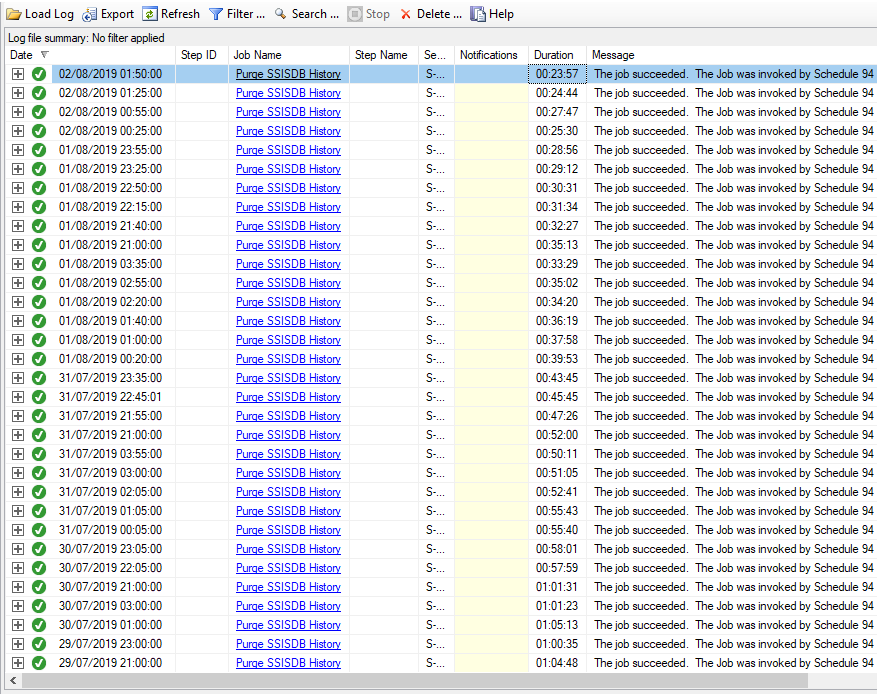Screen dimensions: 877x694
Task: Click the log file summary text
Action: click(86, 38)
